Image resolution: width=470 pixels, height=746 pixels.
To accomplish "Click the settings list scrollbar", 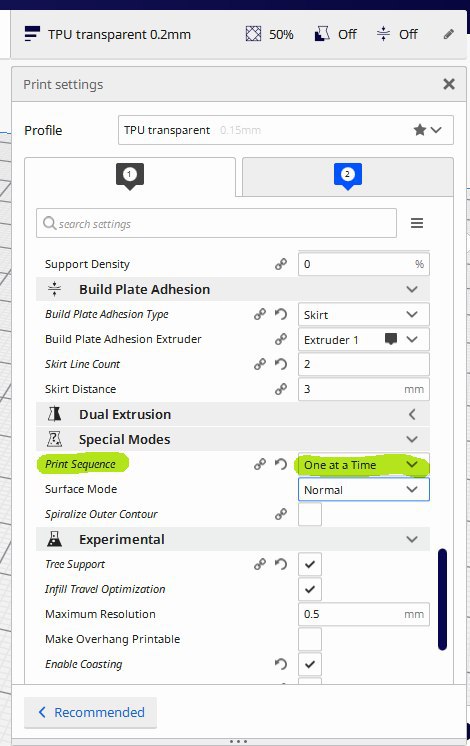I will click(442, 599).
